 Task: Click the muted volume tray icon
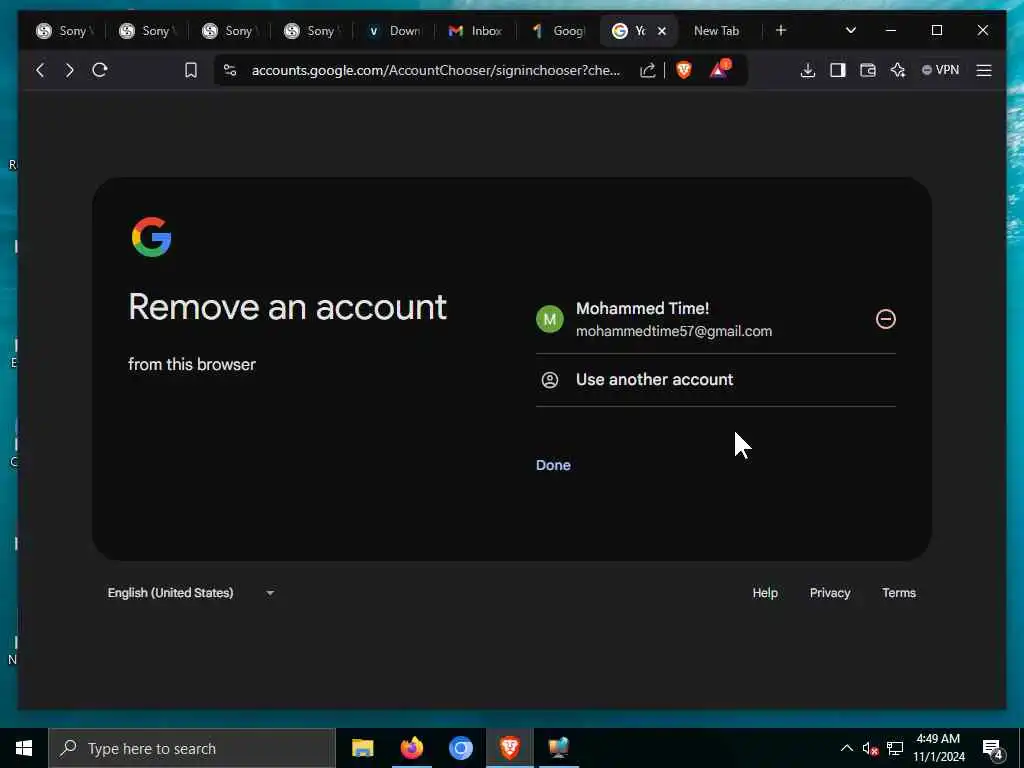click(870, 749)
